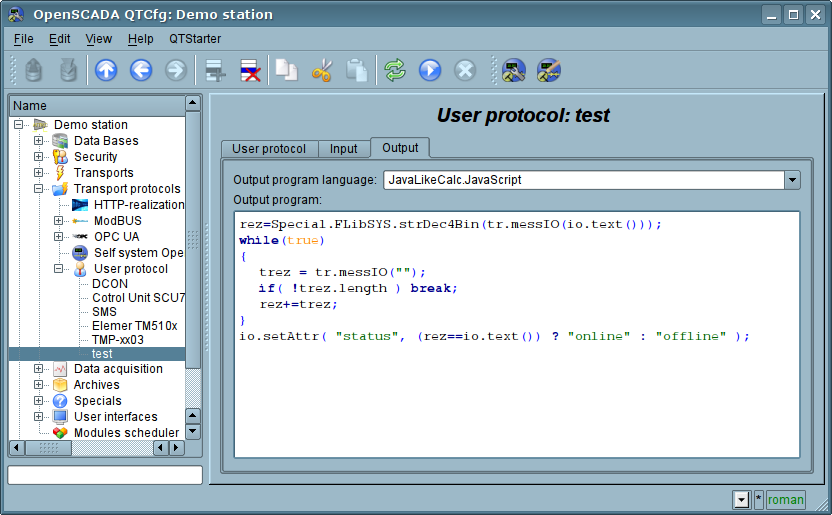Image resolution: width=832 pixels, height=515 pixels.
Task: Click the roman user button in status bar
Action: point(785,500)
